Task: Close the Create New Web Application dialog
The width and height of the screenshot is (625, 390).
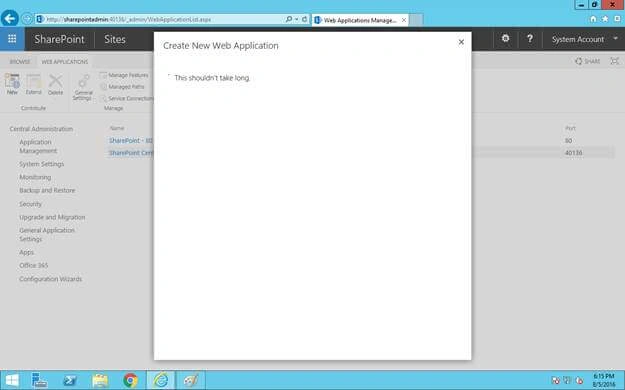Action: click(461, 42)
